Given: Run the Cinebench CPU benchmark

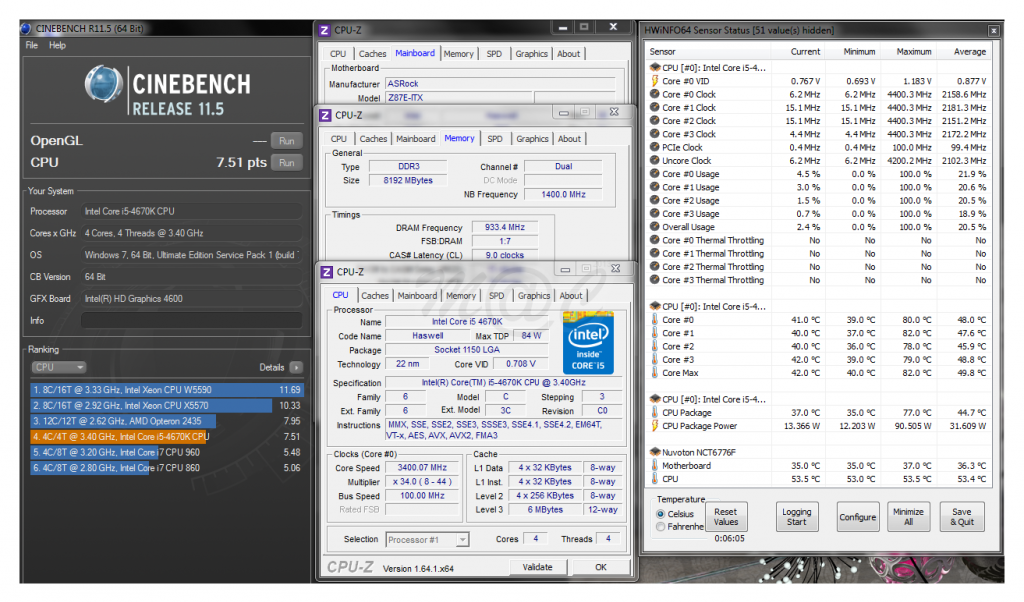Looking at the screenshot, I should [287, 162].
